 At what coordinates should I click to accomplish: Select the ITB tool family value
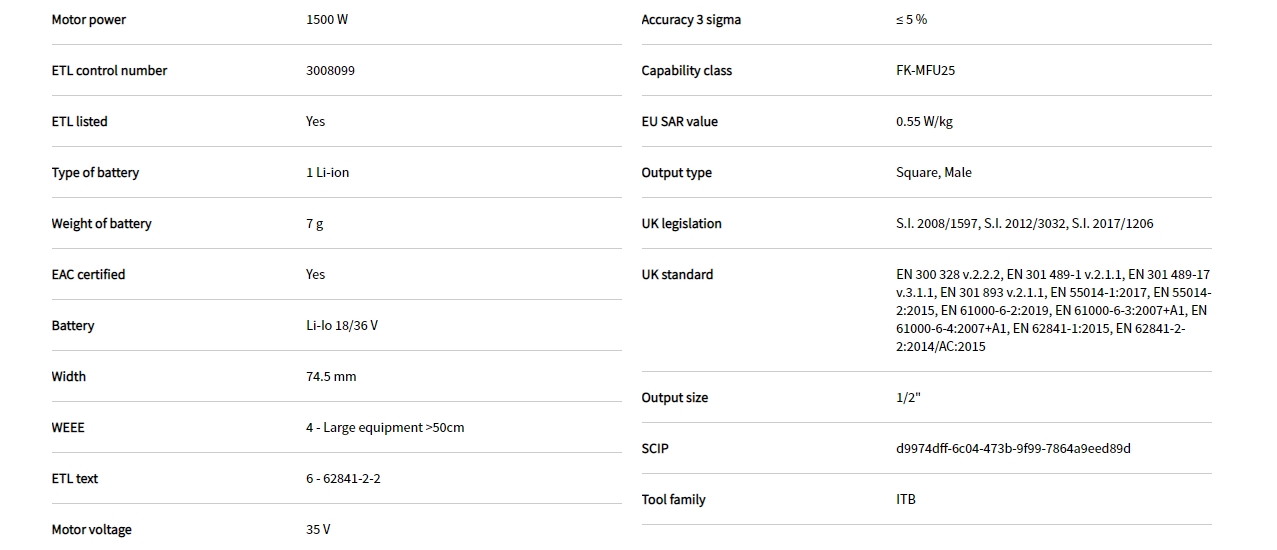(906, 500)
